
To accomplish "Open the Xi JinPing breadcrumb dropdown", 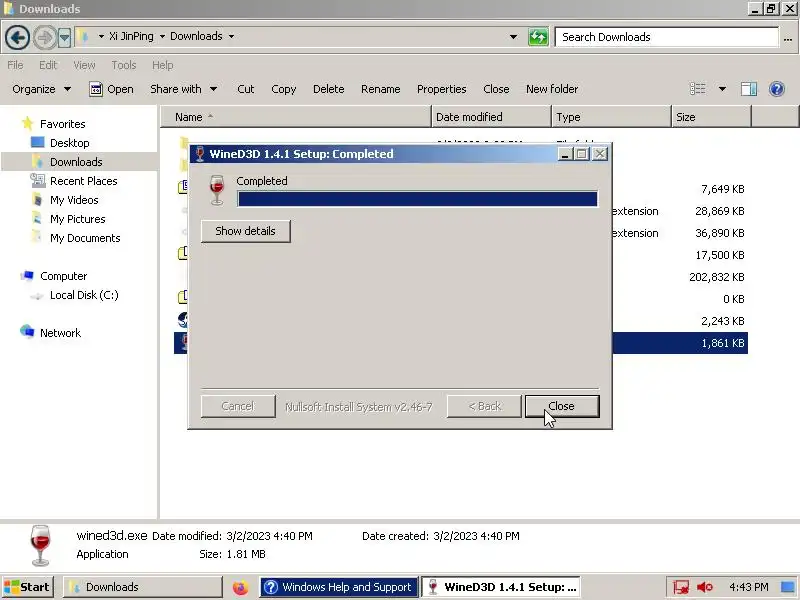I will tap(162, 36).
